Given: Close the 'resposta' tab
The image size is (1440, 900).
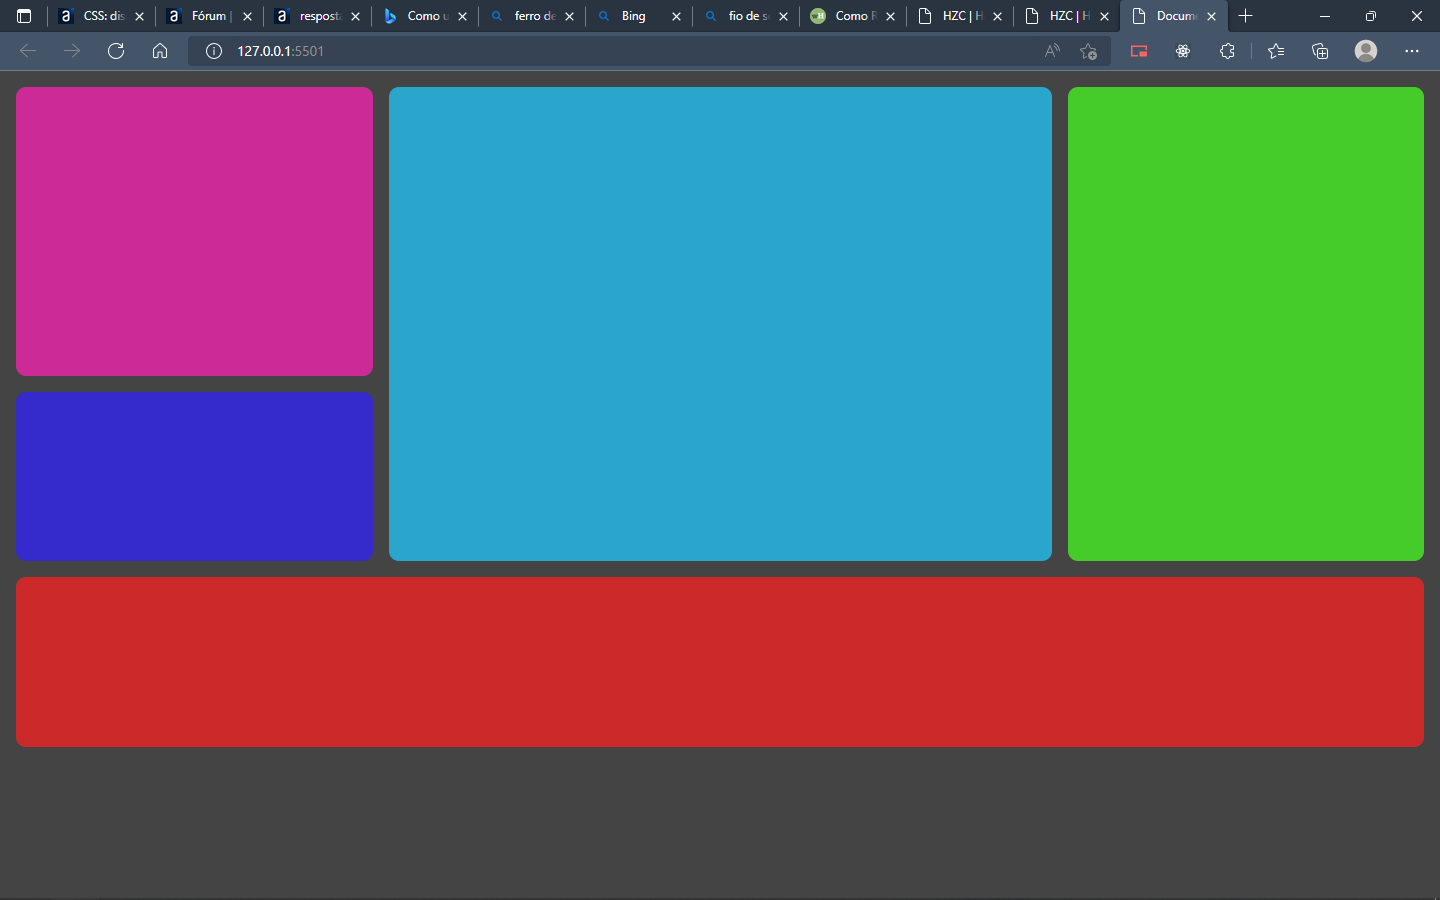Looking at the screenshot, I should click(355, 16).
